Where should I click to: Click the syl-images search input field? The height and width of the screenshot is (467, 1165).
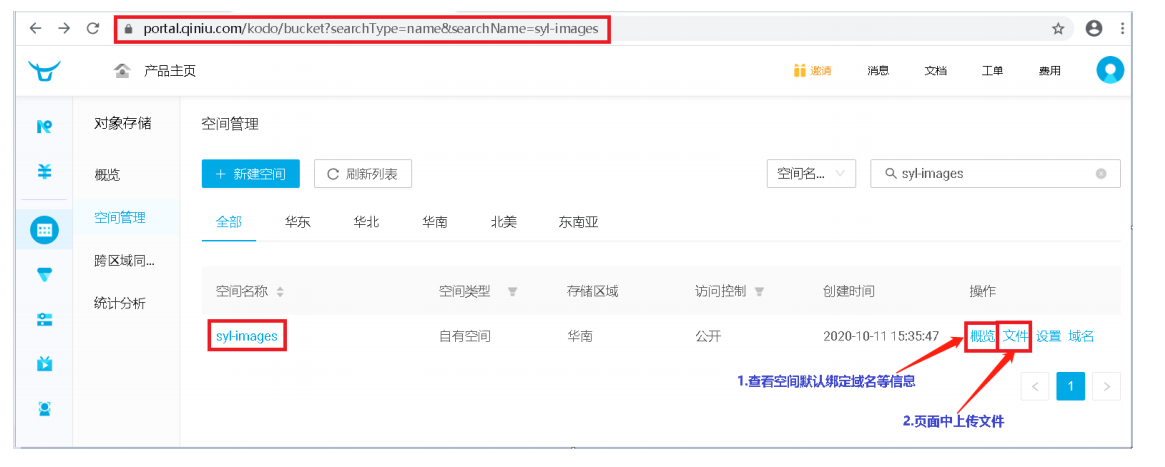[995, 174]
